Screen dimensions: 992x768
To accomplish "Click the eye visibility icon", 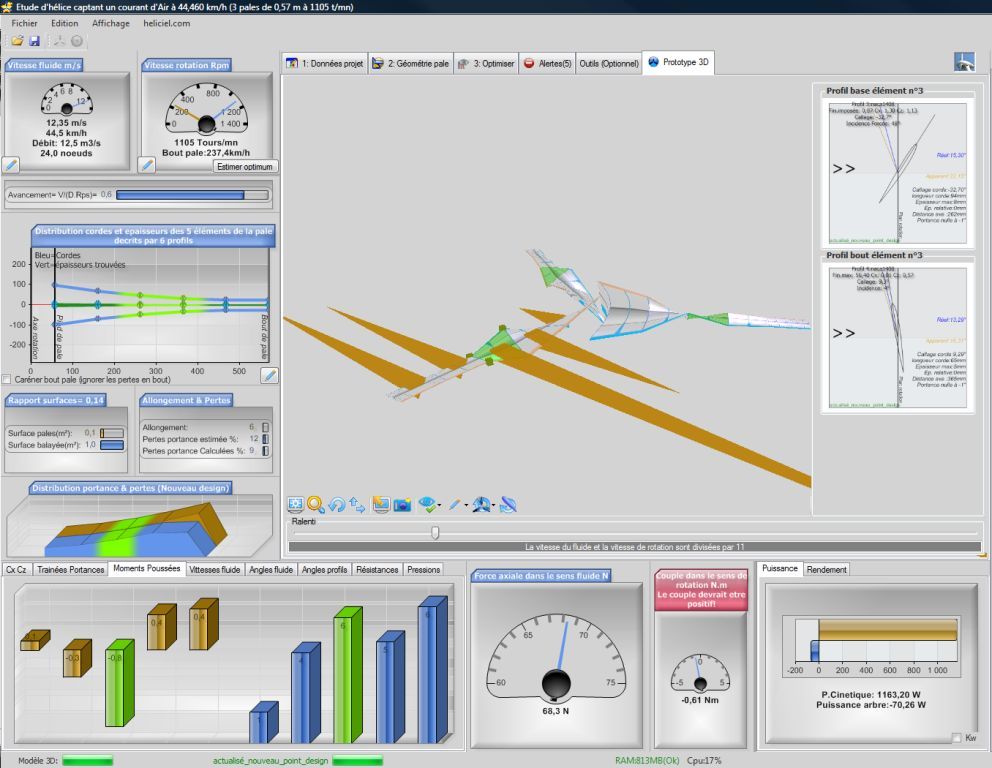I will pos(428,504).
